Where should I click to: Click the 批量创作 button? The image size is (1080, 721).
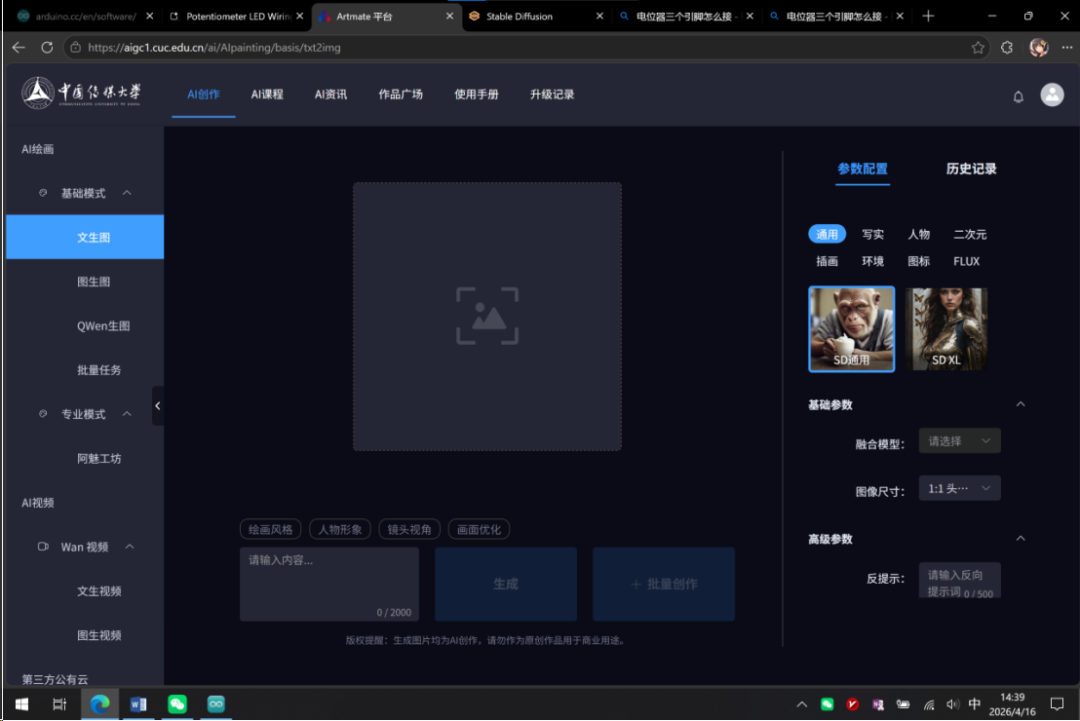[663, 584]
